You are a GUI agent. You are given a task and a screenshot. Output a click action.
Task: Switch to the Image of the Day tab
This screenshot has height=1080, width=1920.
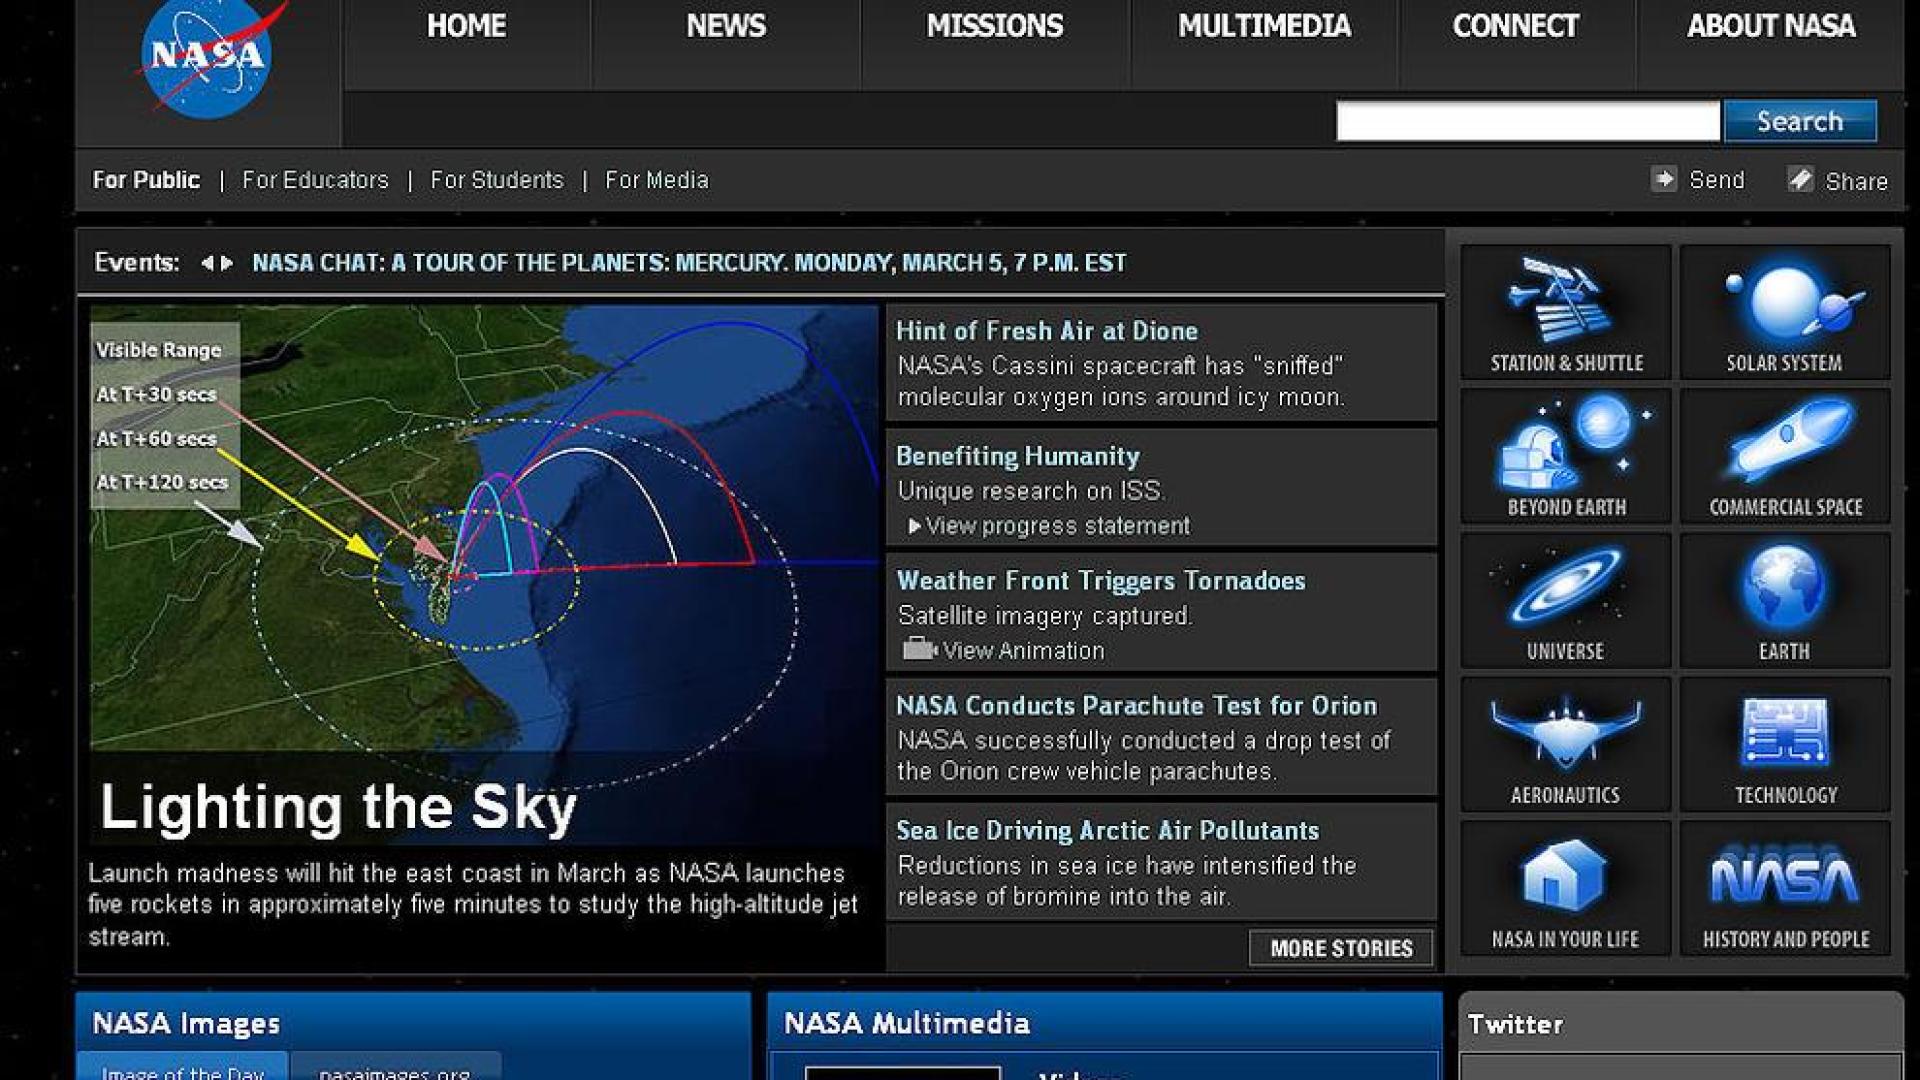pos(182,1066)
